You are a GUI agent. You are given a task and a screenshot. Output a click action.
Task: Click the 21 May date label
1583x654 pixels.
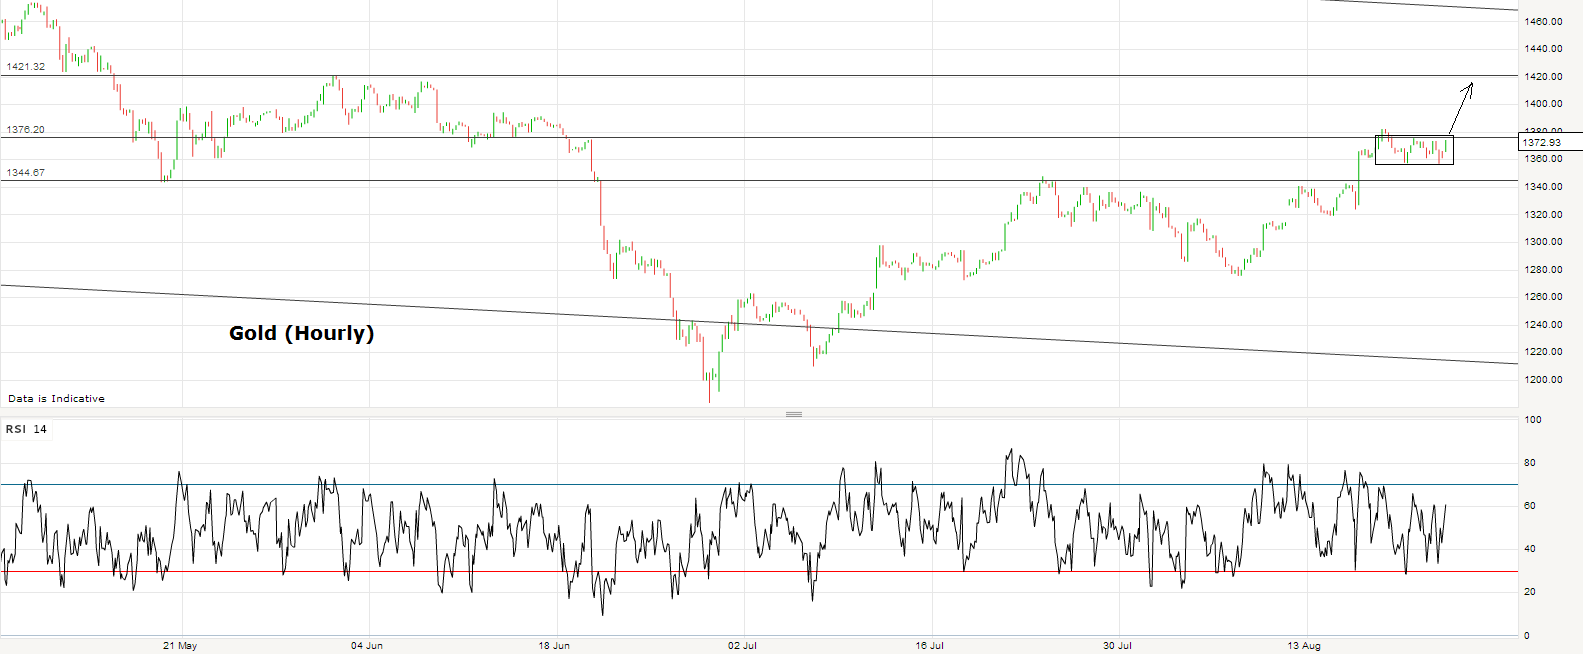(x=180, y=646)
